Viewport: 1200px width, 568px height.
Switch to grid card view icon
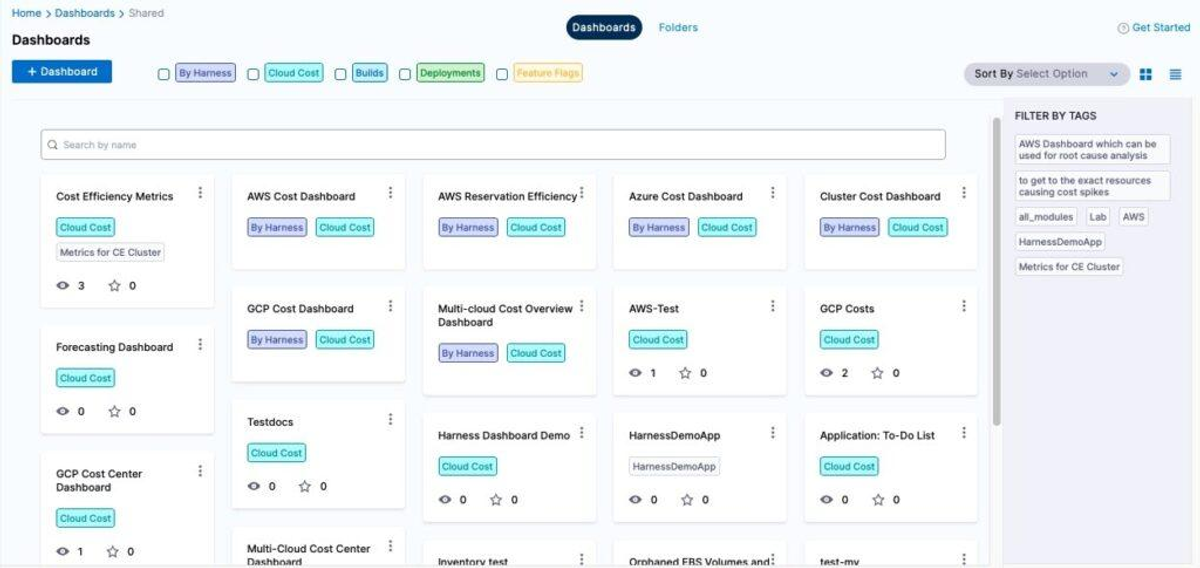pyautogui.click(x=1146, y=74)
